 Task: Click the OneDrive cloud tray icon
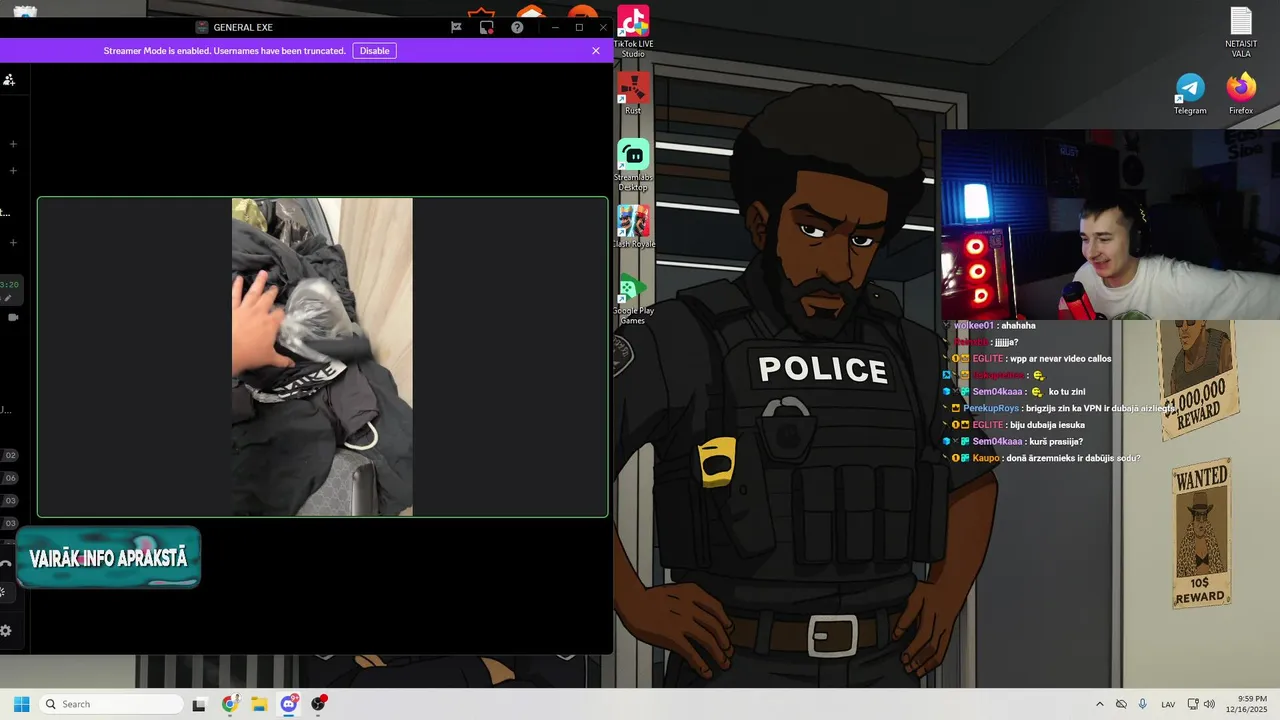tap(1121, 704)
